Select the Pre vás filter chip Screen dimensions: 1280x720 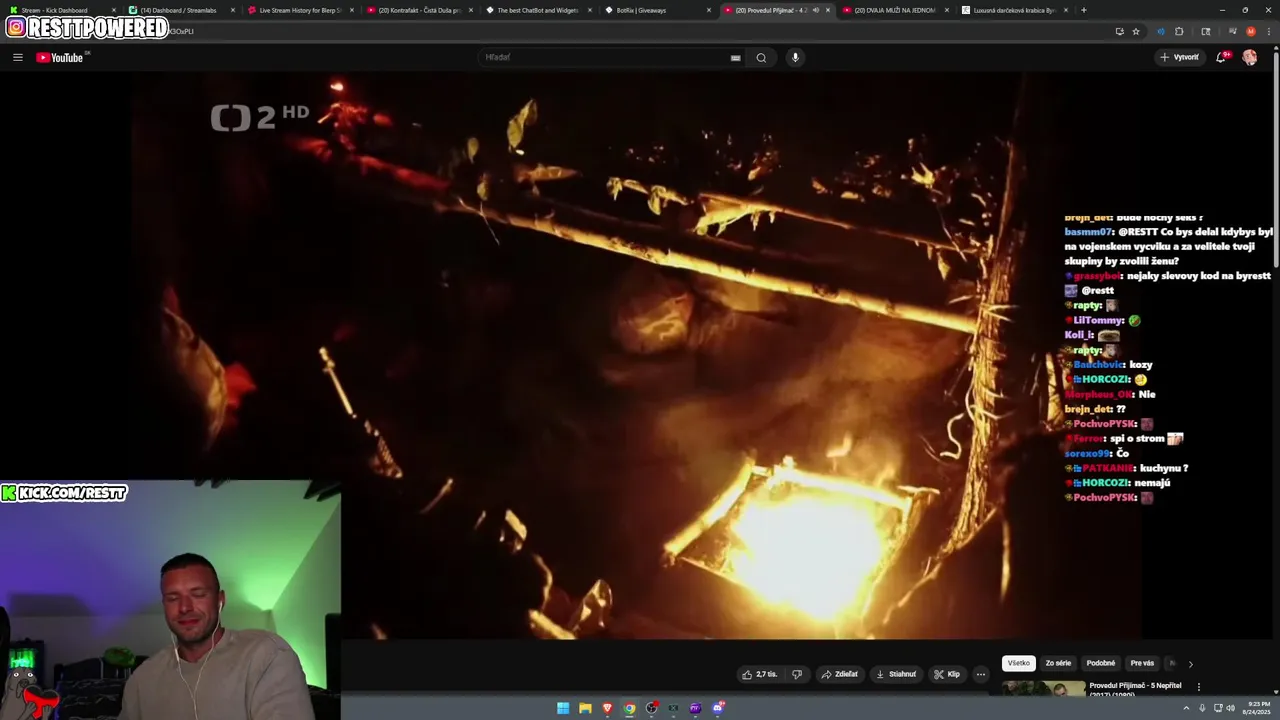(x=1142, y=663)
